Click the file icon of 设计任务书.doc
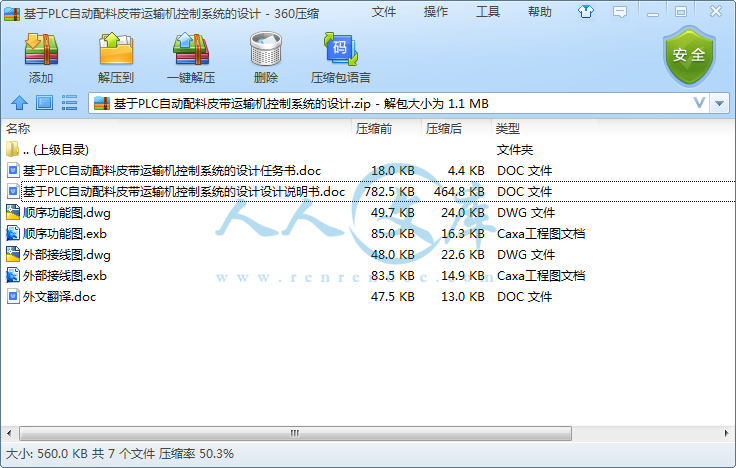 point(13,170)
